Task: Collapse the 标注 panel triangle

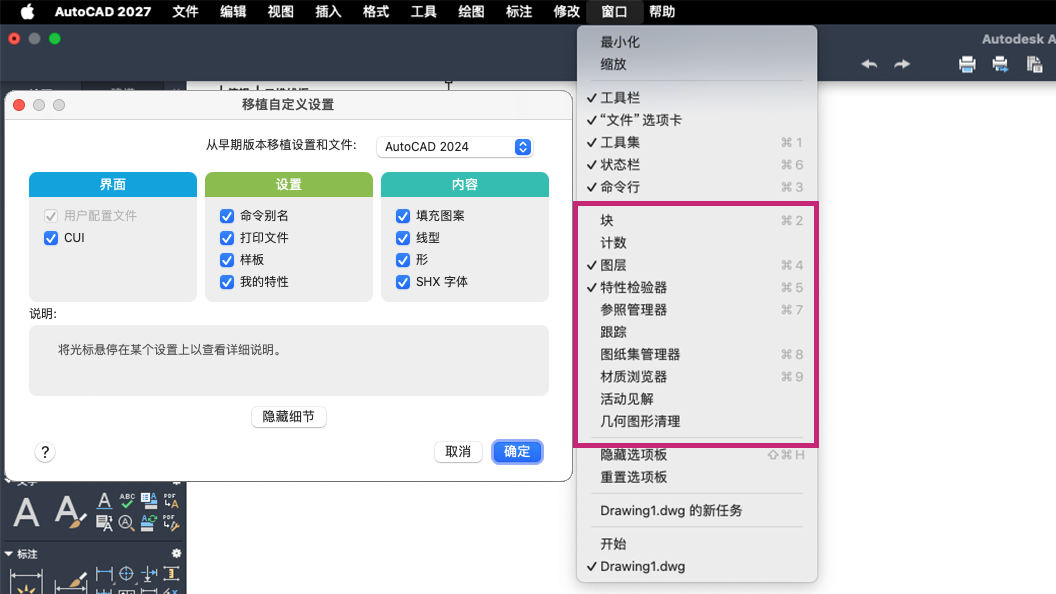Action: tap(9, 554)
